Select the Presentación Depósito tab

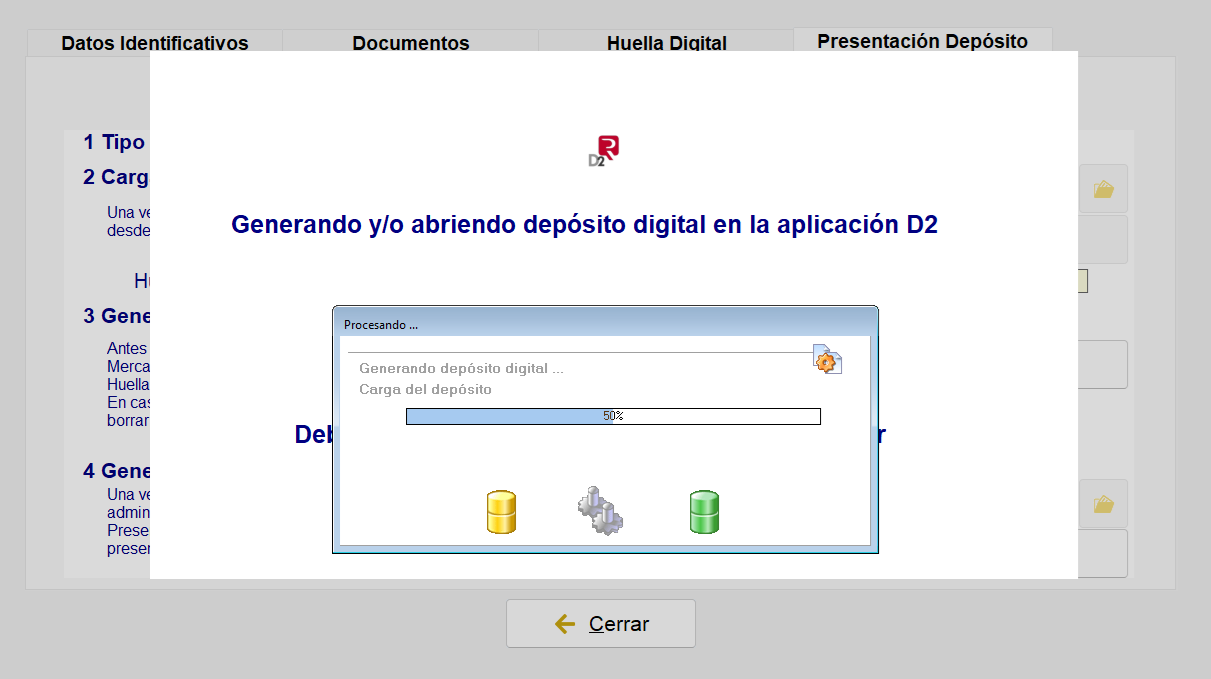[x=922, y=41]
